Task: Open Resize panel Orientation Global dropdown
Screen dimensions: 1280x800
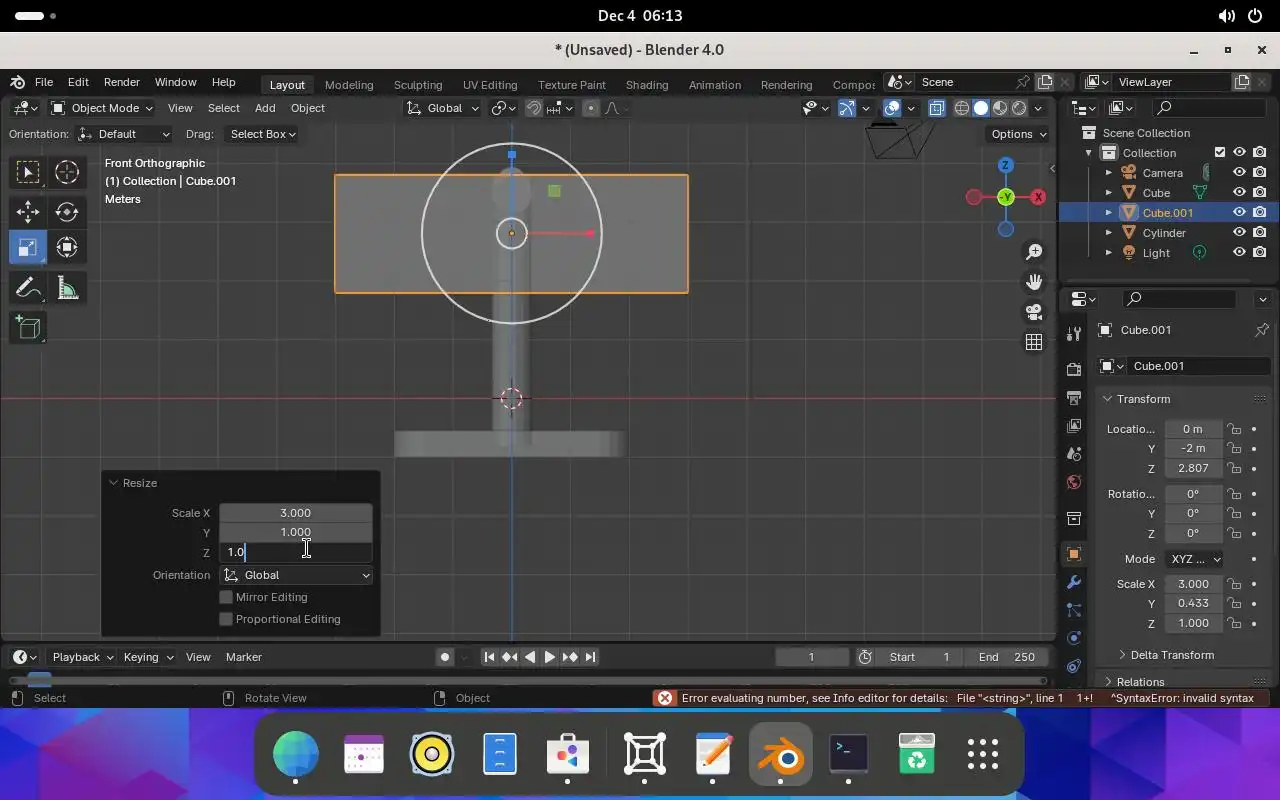Action: [296, 575]
